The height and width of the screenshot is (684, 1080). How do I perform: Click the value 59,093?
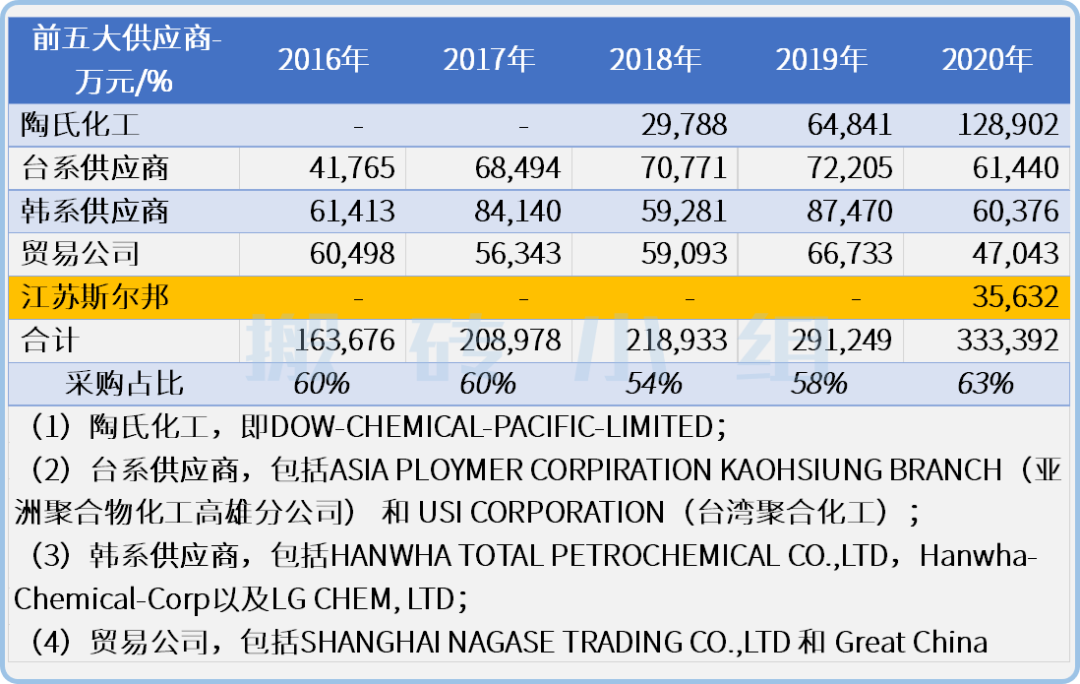pos(684,254)
